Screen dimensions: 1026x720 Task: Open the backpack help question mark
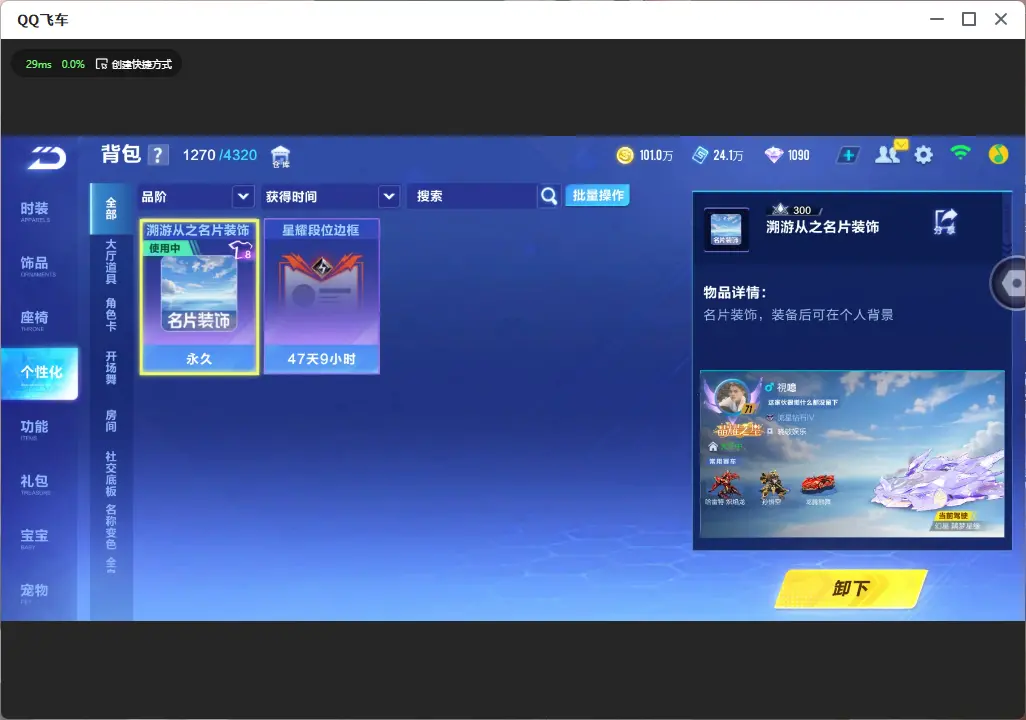pos(158,155)
